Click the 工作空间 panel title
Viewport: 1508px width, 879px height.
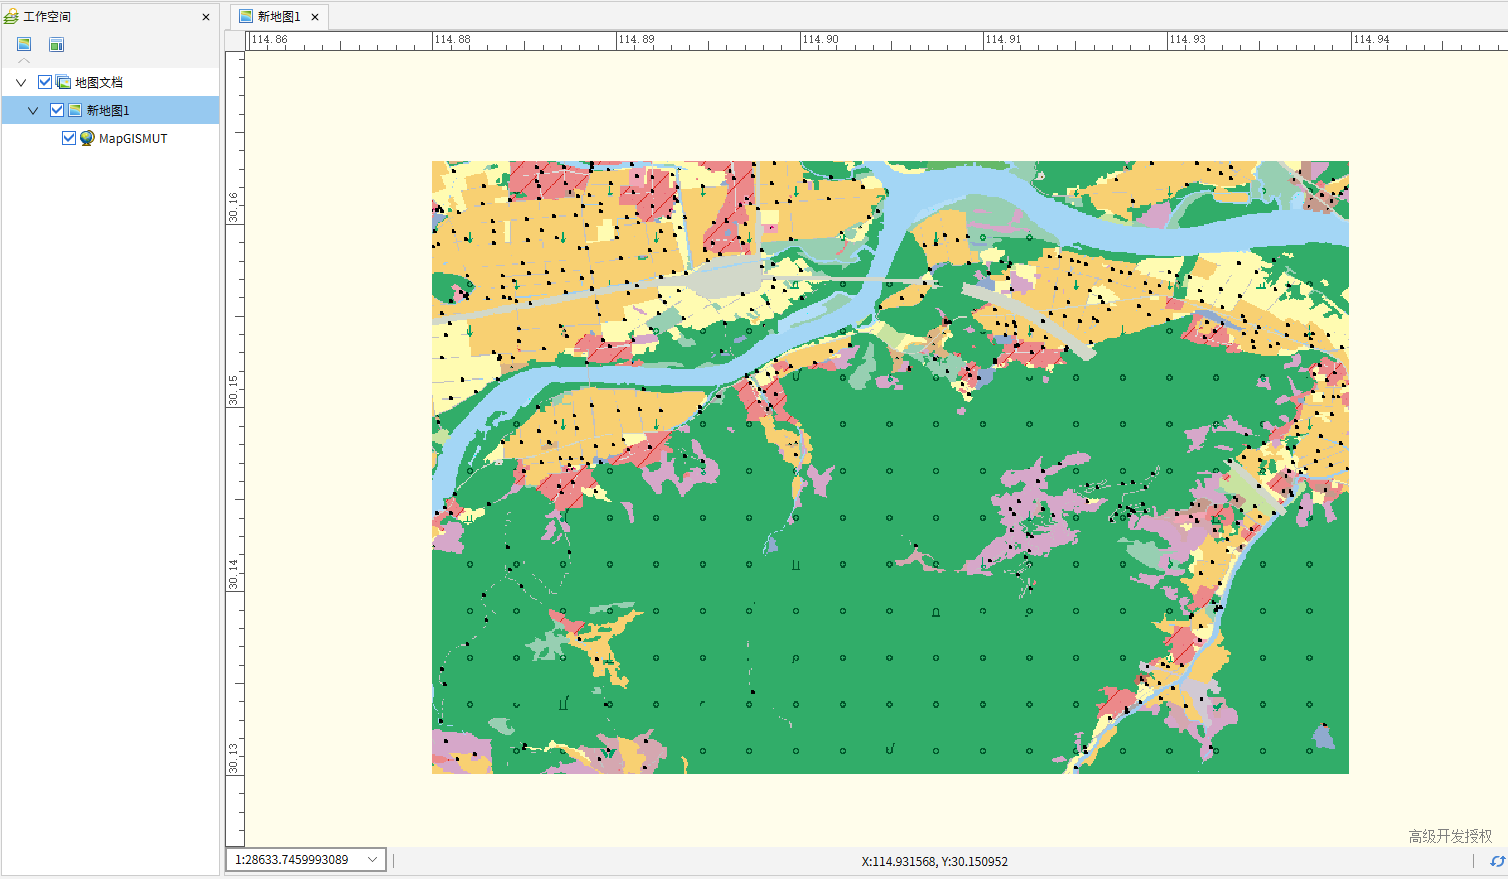(x=47, y=17)
